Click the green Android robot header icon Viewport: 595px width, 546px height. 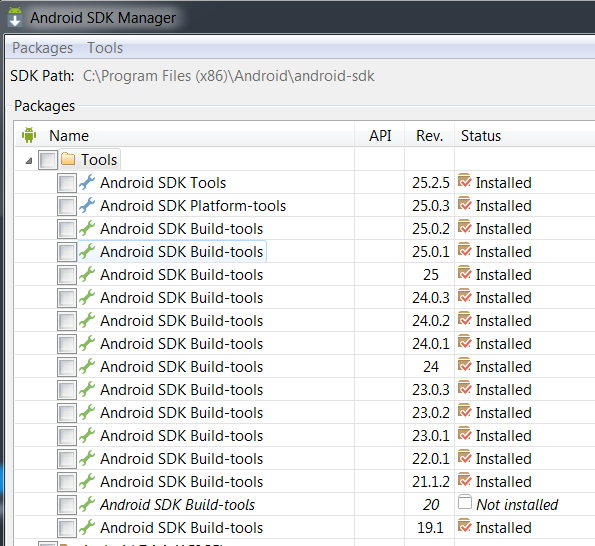(x=29, y=135)
